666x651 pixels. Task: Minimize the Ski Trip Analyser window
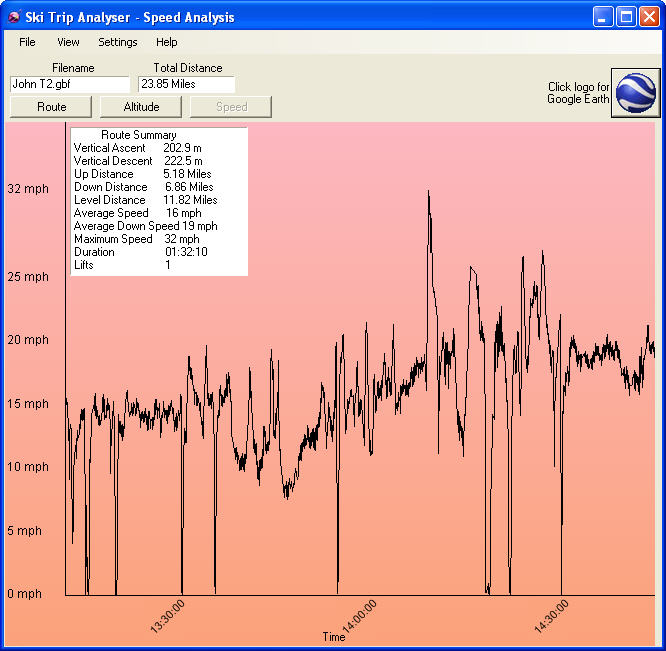602,17
